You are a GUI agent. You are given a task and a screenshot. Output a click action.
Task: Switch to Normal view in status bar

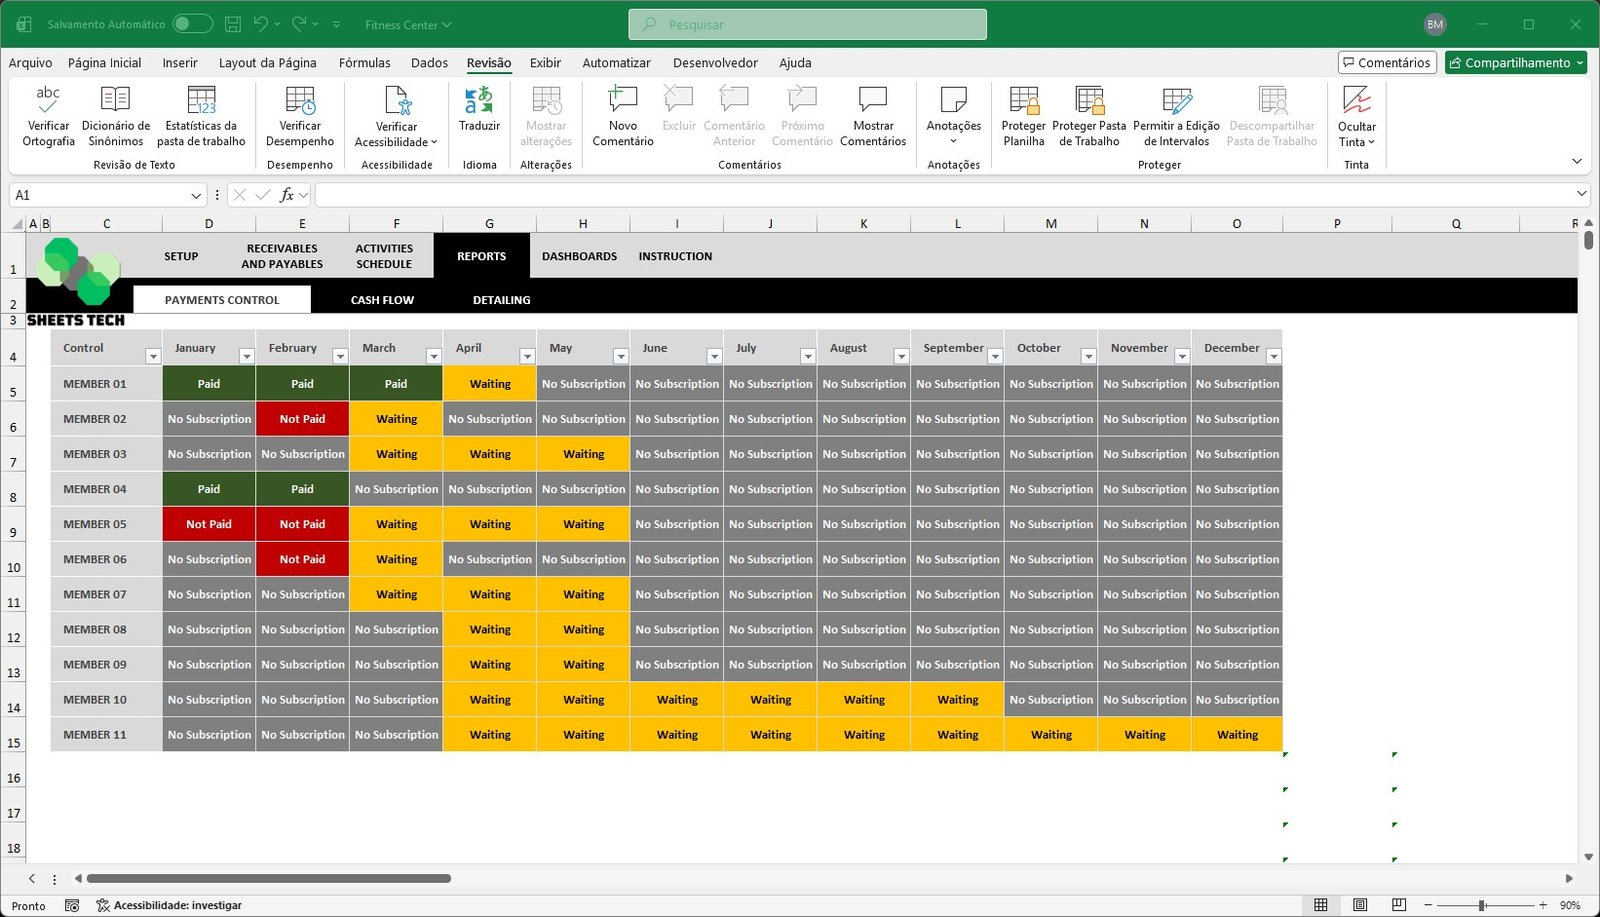click(1321, 905)
